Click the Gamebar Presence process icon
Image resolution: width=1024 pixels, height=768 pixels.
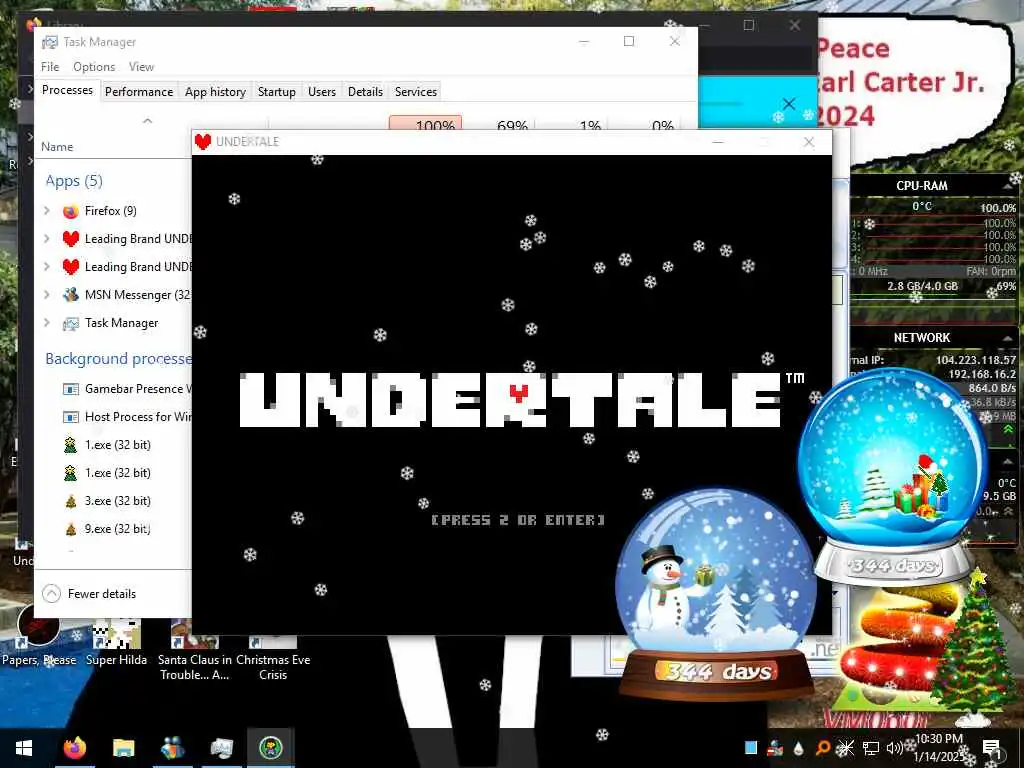tap(71, 389)
